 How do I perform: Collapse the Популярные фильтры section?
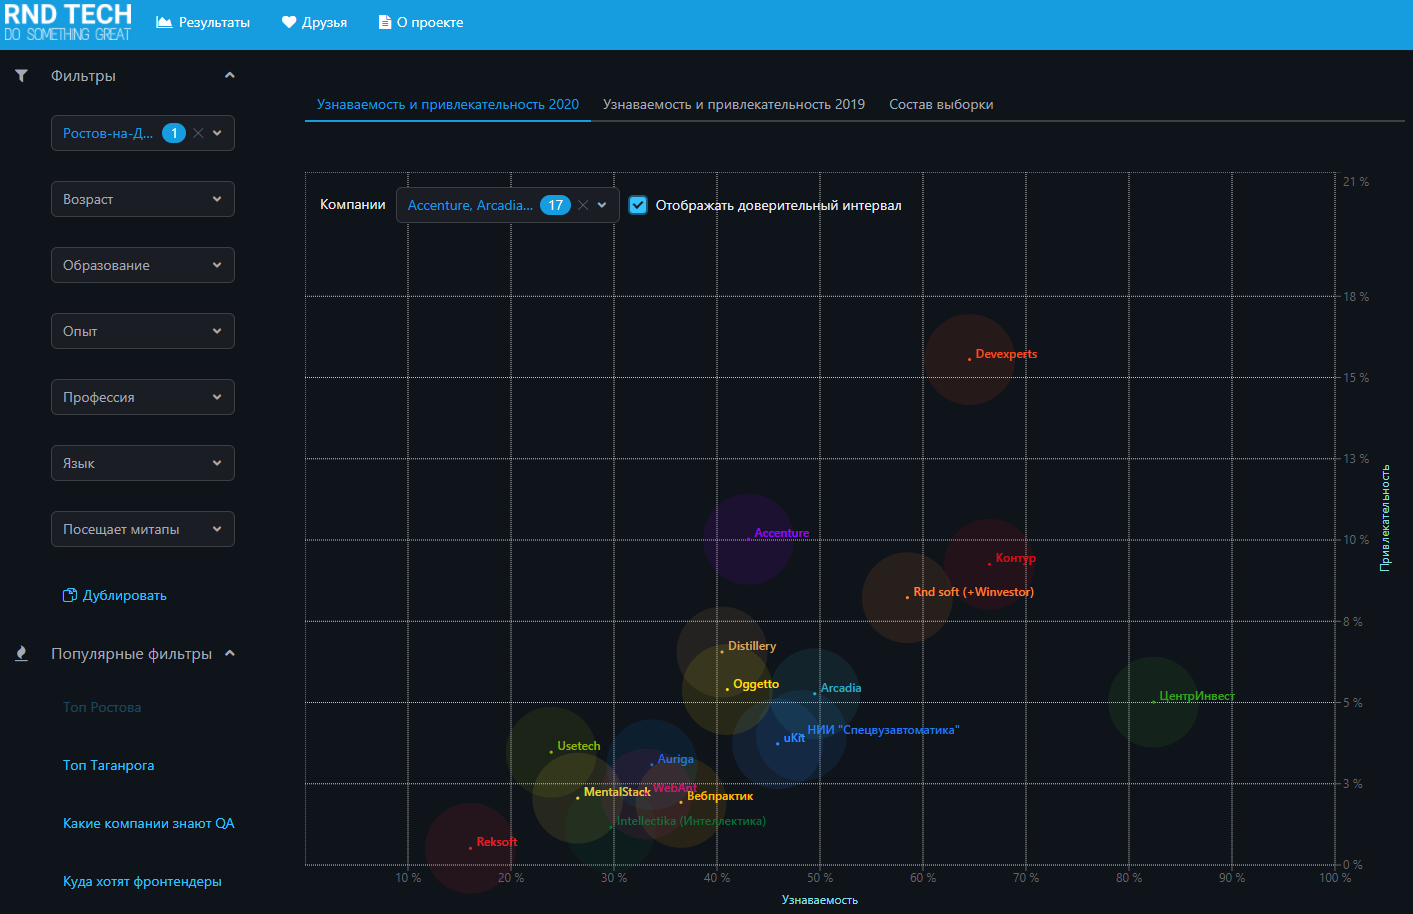coord(230,653)
